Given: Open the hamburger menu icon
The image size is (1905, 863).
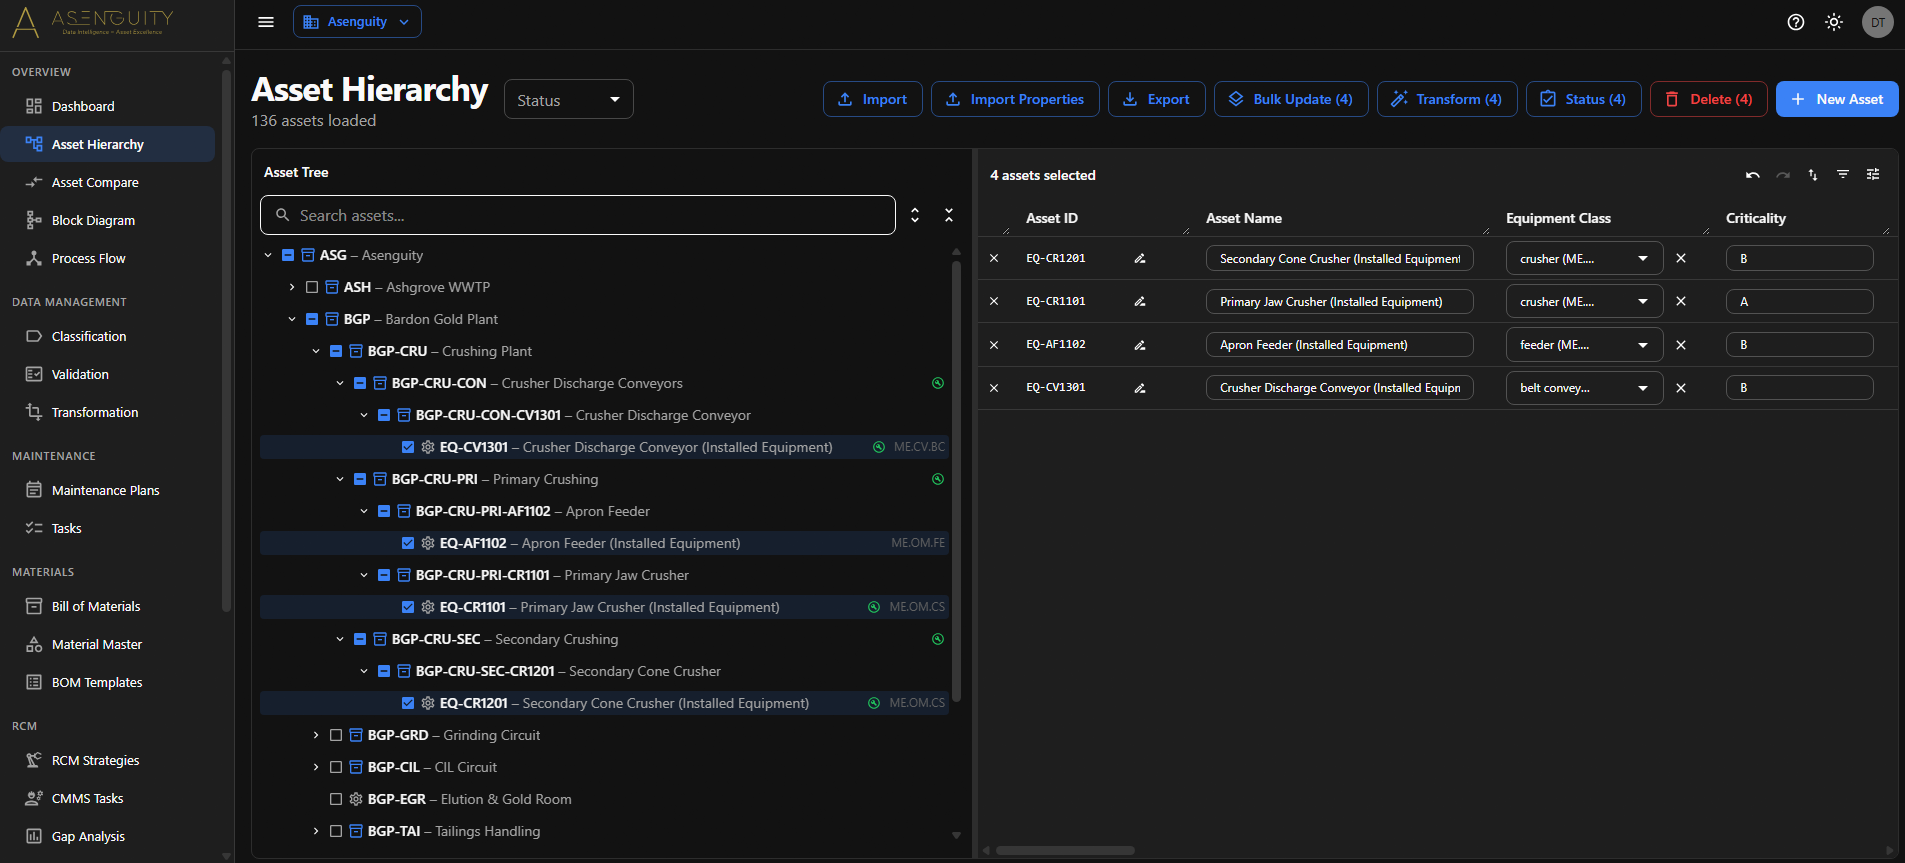Looking at the screenshot, I should coord(266,22).
